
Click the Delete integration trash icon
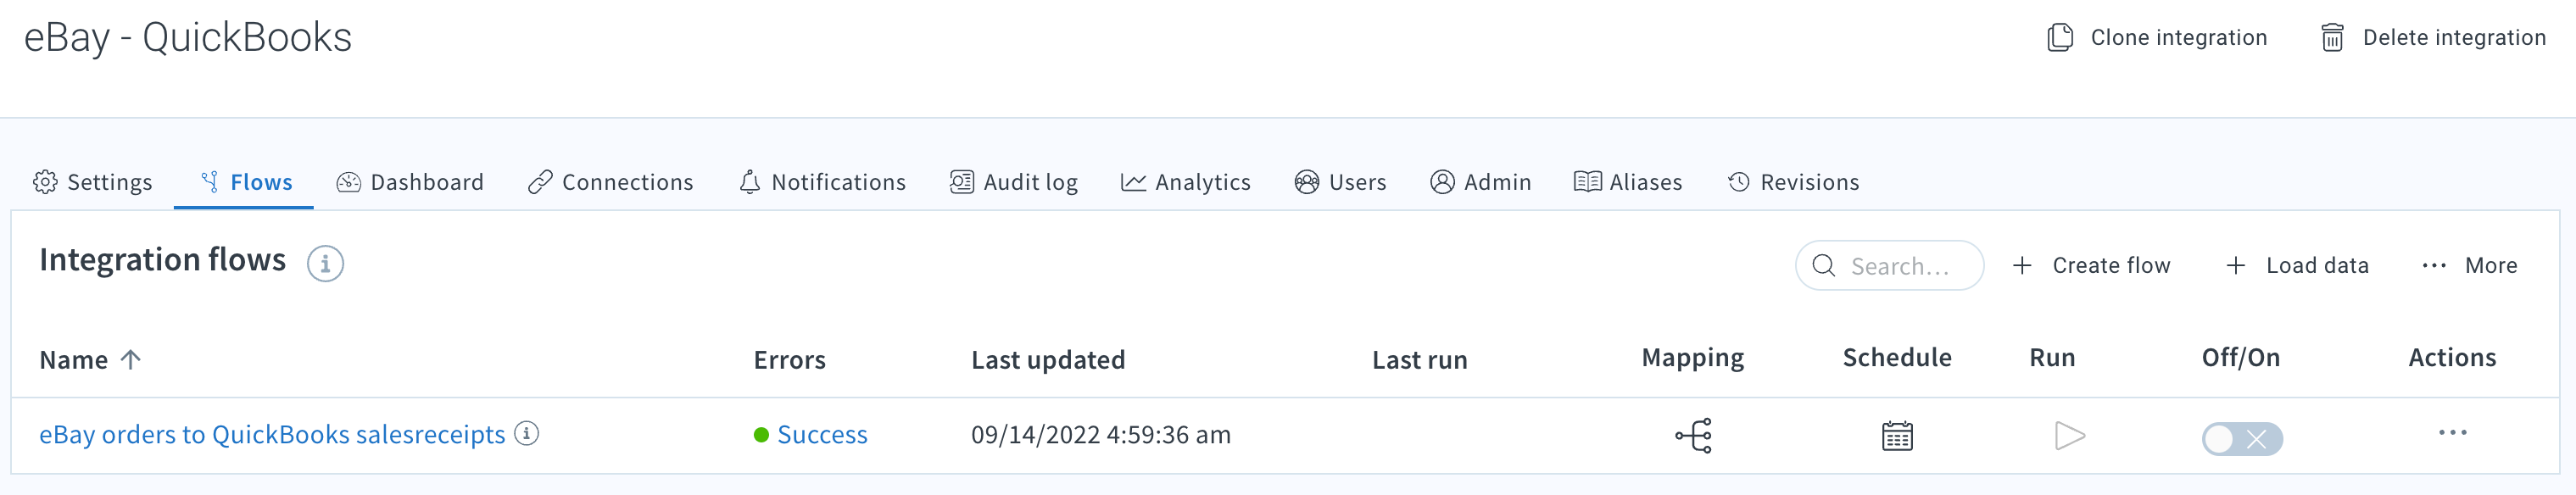point(2332,38)
